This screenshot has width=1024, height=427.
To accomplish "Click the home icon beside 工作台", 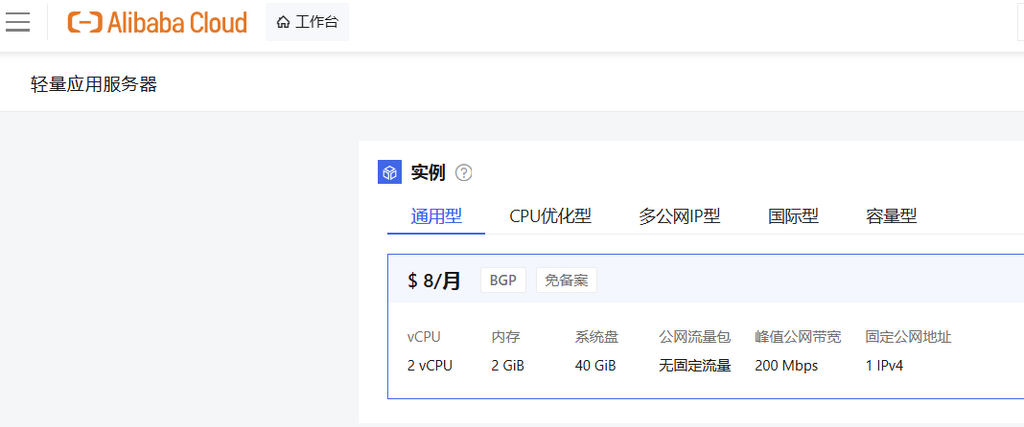I will [x=283, y=22].
